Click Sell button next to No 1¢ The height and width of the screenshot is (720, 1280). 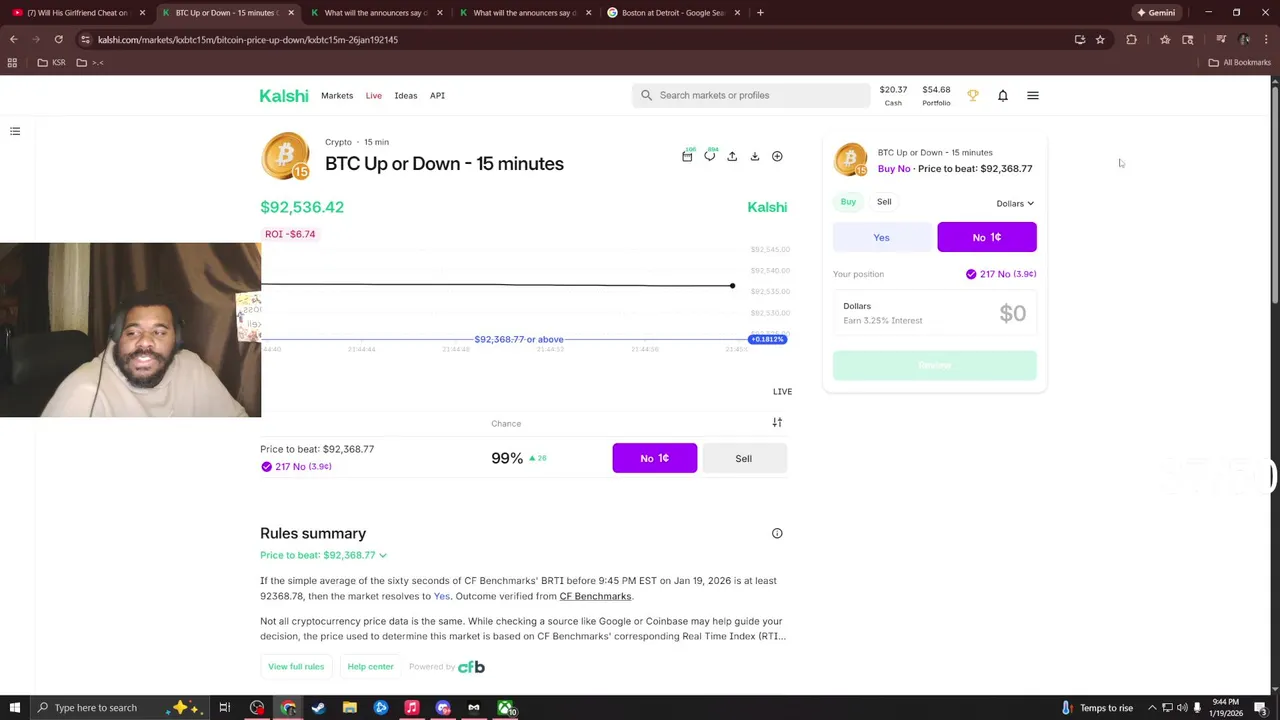(x=744, y=458)
